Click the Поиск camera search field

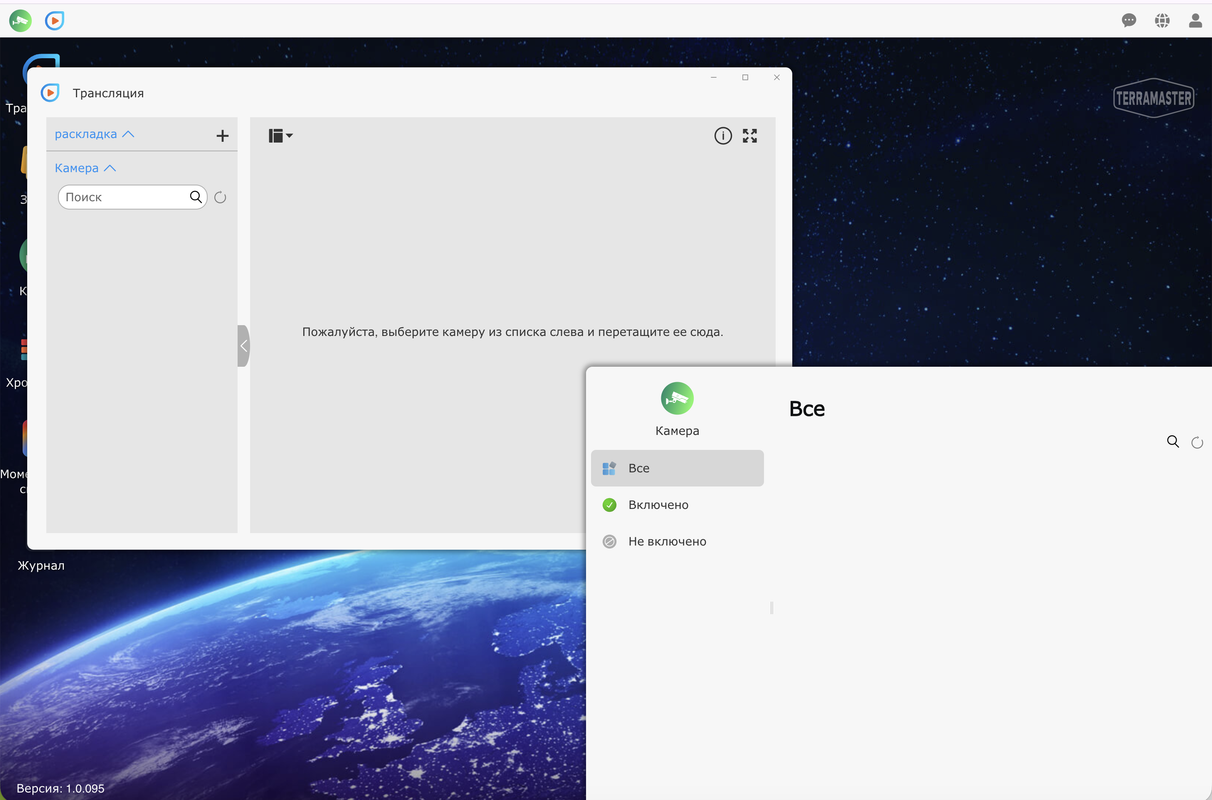[132, 197]
